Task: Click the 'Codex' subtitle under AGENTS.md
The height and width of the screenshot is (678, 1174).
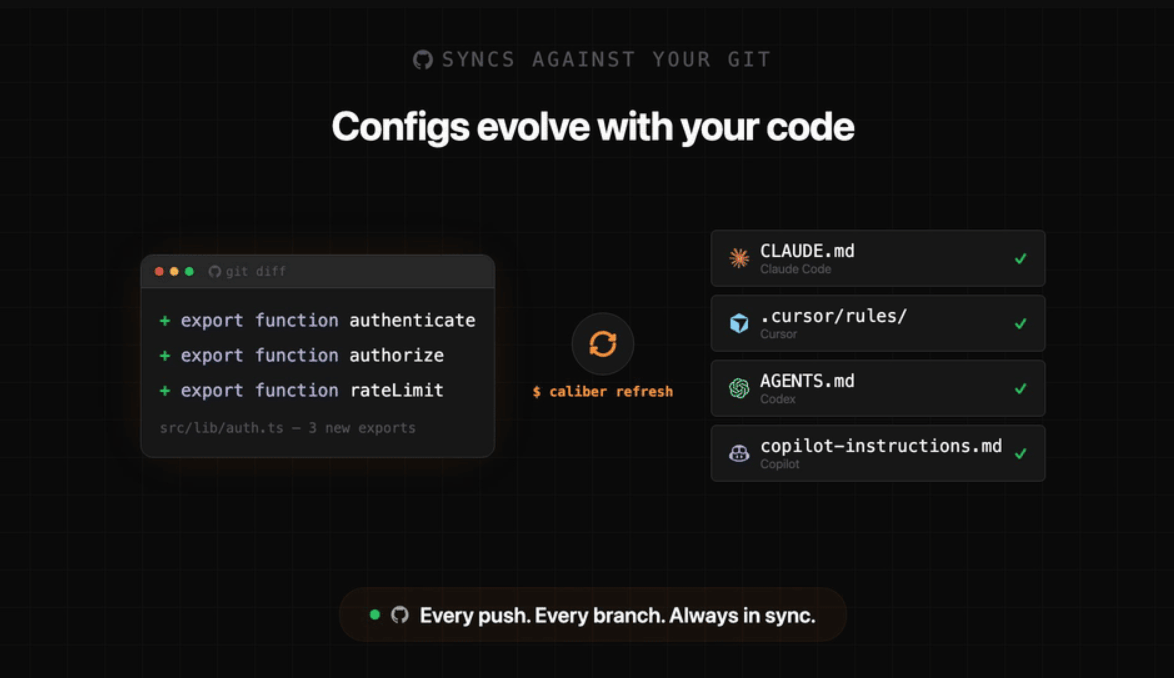Action: 778,400
